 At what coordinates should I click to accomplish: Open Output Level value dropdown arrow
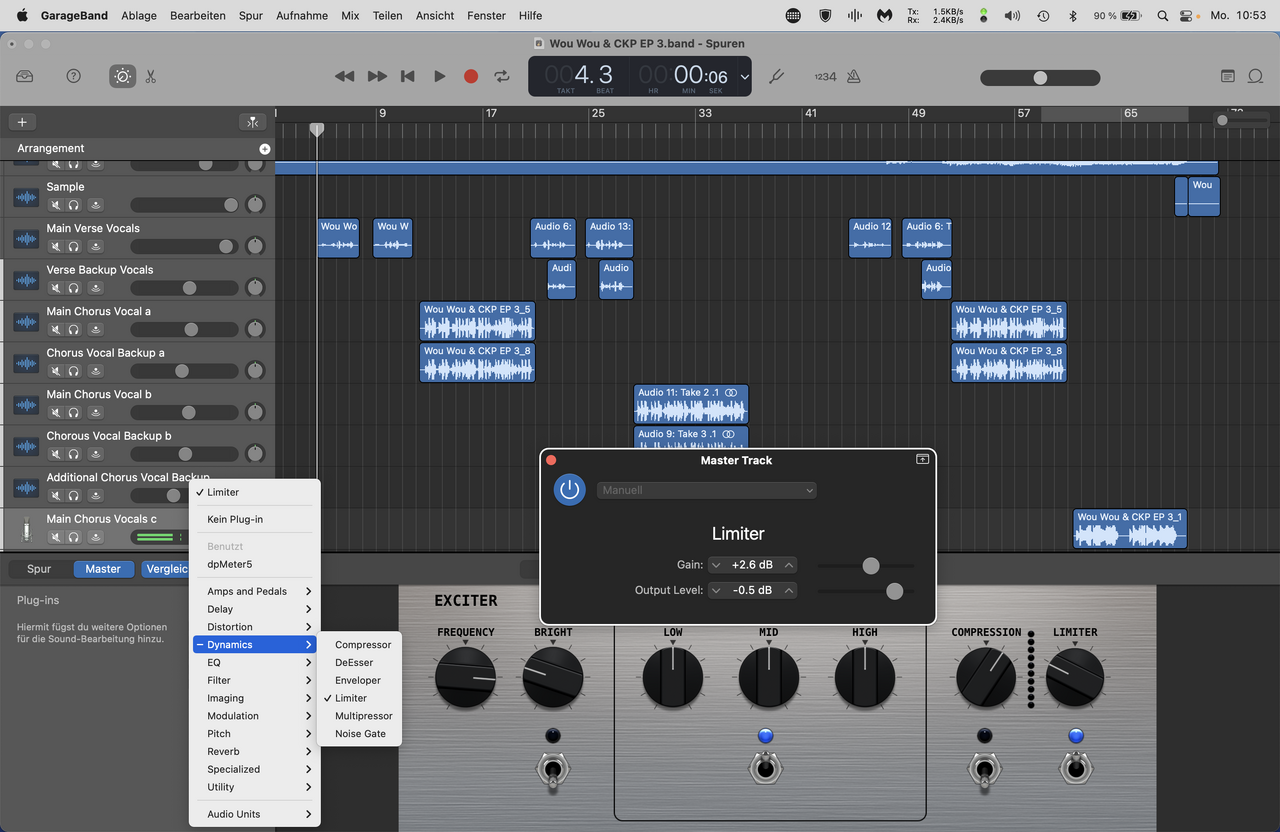point(716,591)
